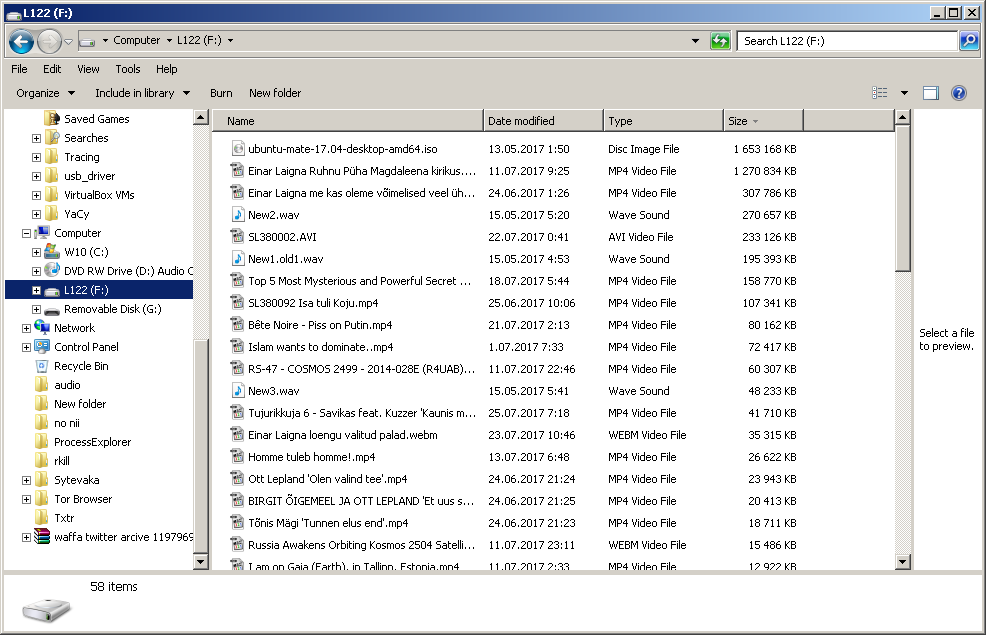Viewport: 986px width, 635px height.
Task: Open the View menu
Action: 88,69
